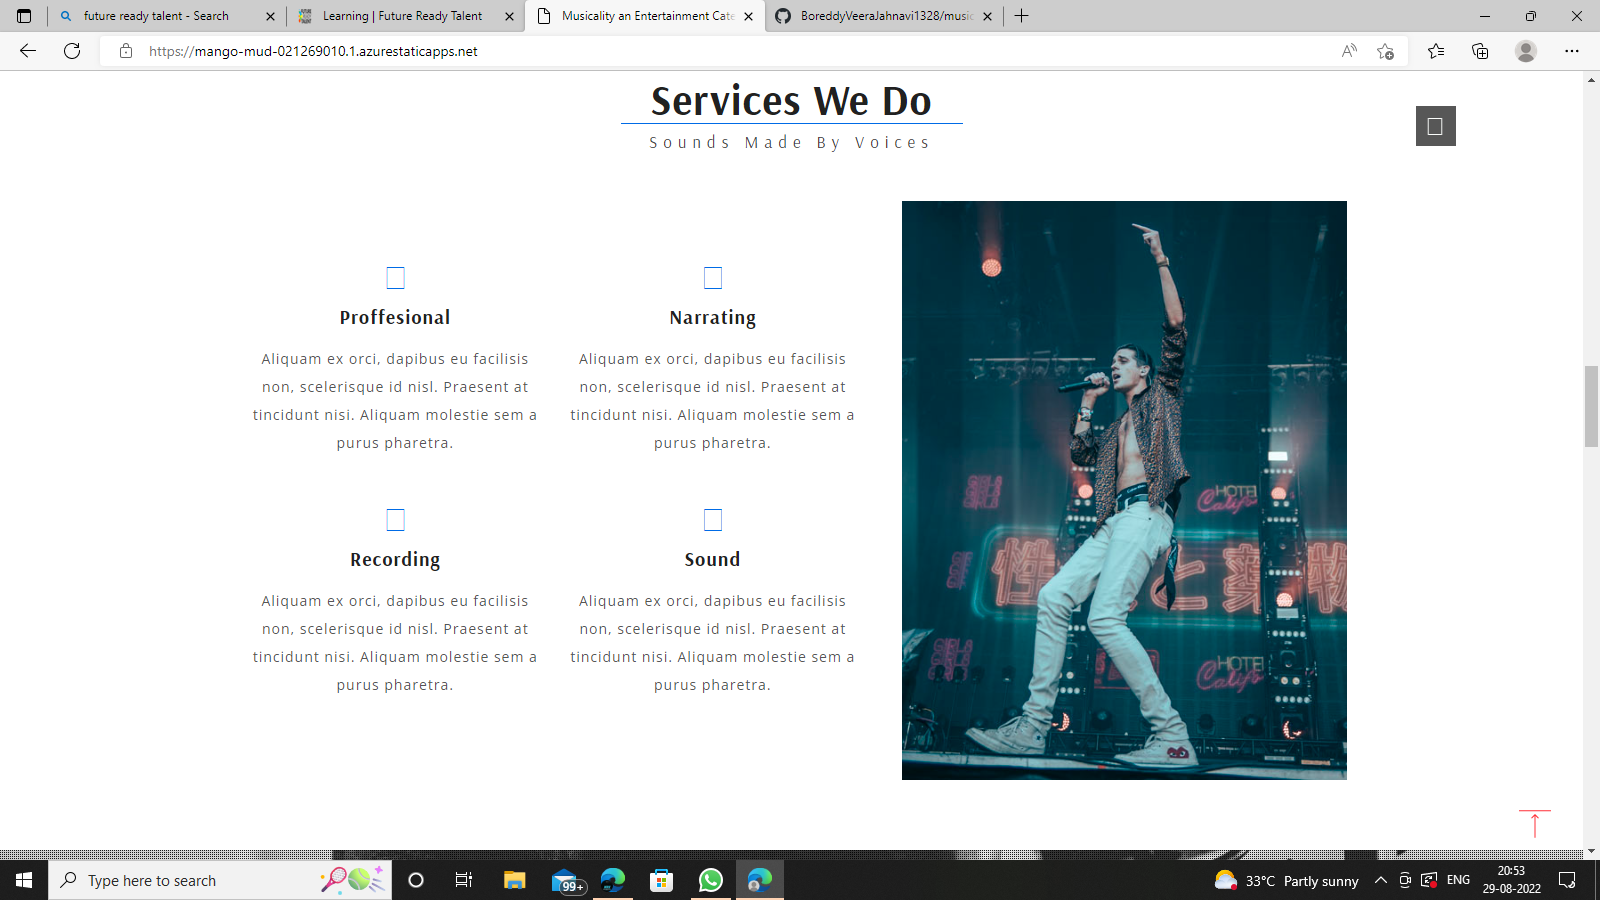Image resolution: width=1600 pixels, height=900 pixels.
Task: Open the ENG language selector
Action: (x=1458, y=881)
